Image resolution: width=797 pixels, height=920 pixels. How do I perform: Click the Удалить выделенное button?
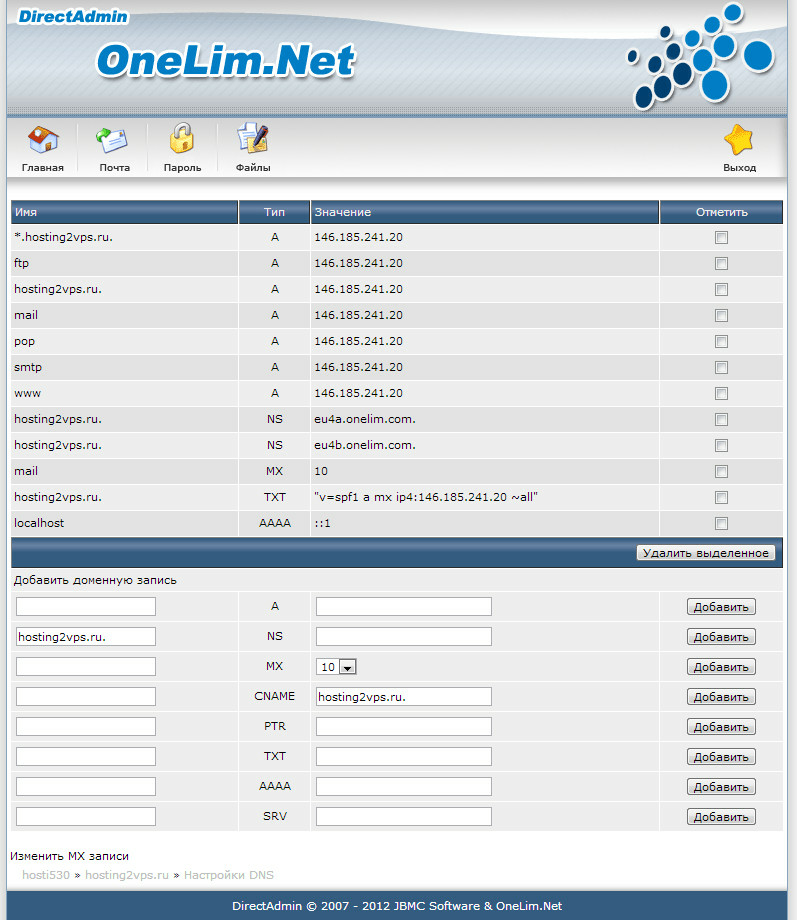click(x=705, y=553)
